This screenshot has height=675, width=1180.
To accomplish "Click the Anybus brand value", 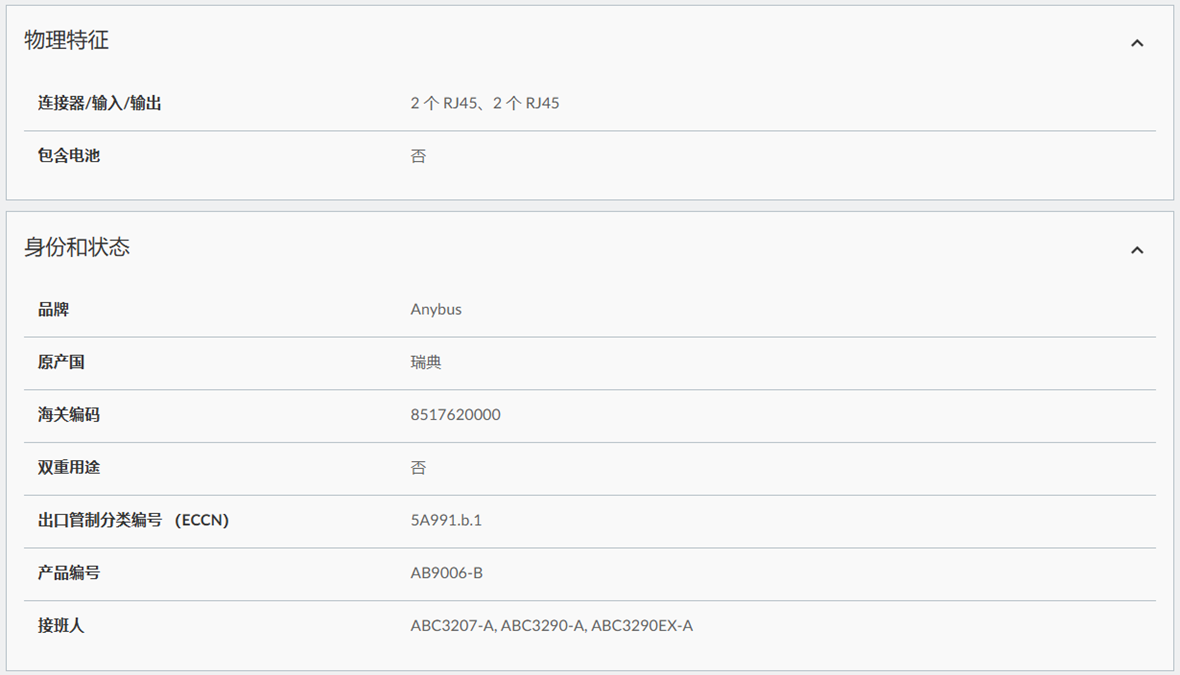I will point(436,310).
